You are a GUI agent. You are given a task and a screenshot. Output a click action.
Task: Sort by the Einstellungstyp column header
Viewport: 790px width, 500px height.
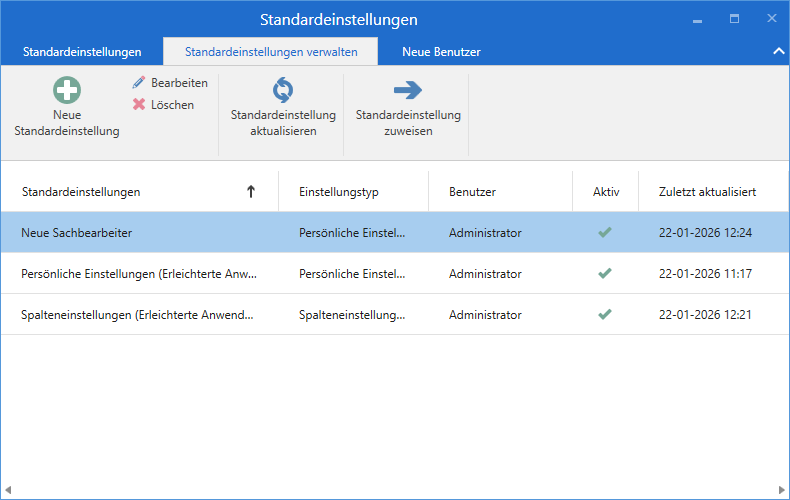(x=339, y=192)
